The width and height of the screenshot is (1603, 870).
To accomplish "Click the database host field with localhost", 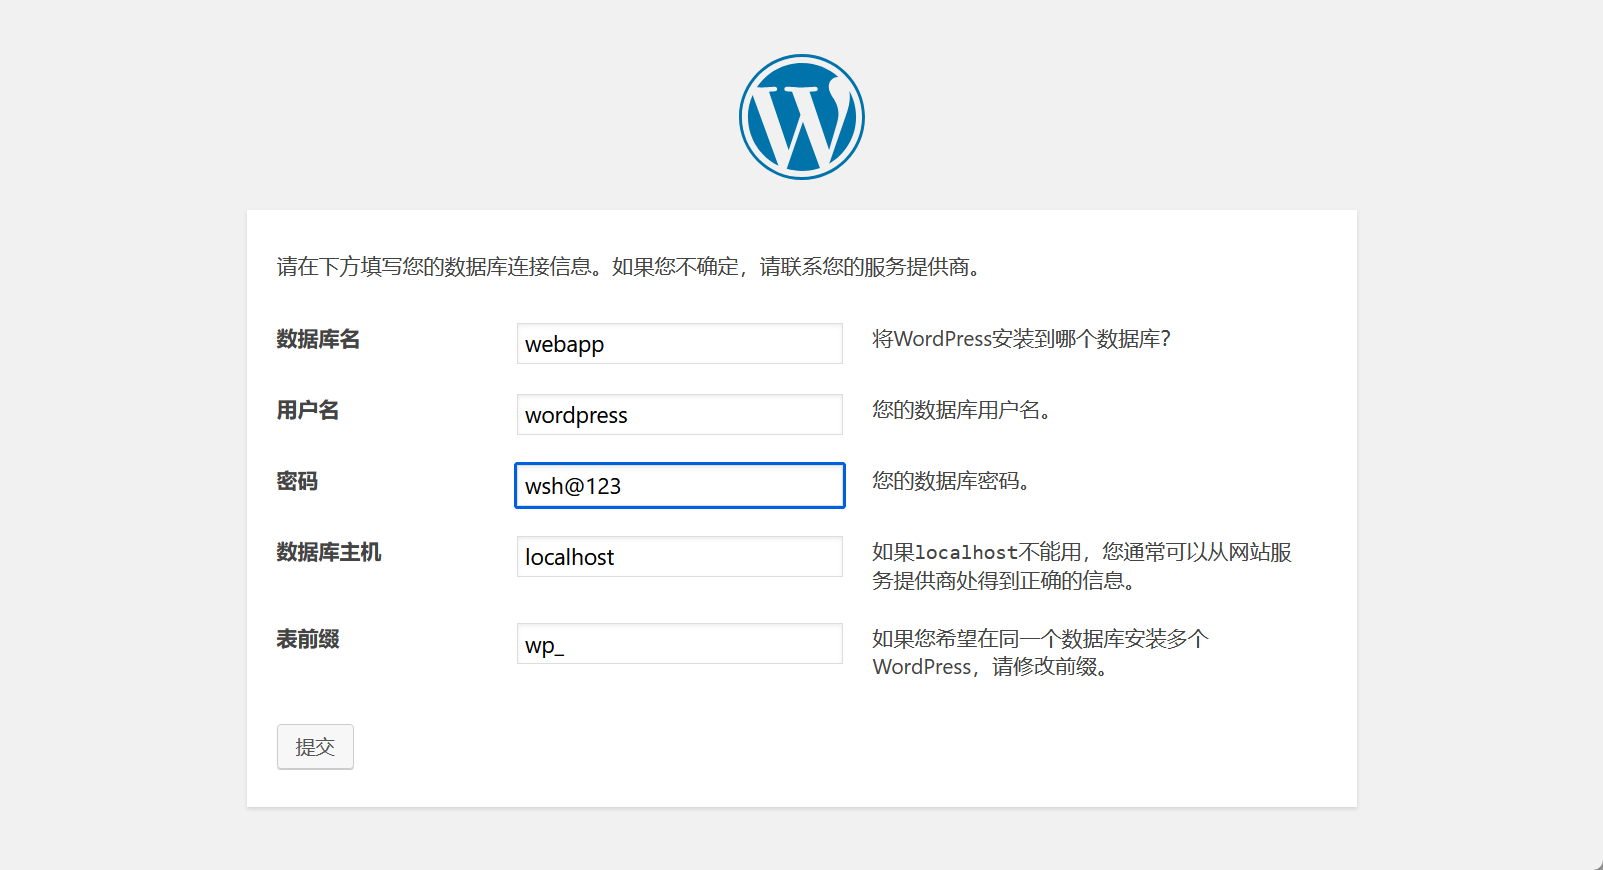I will 680,556.
